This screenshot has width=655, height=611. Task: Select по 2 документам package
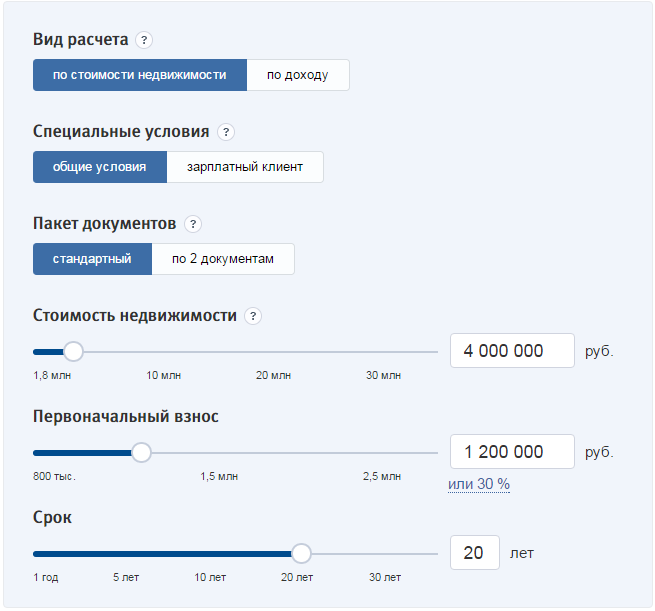(223, 259)
